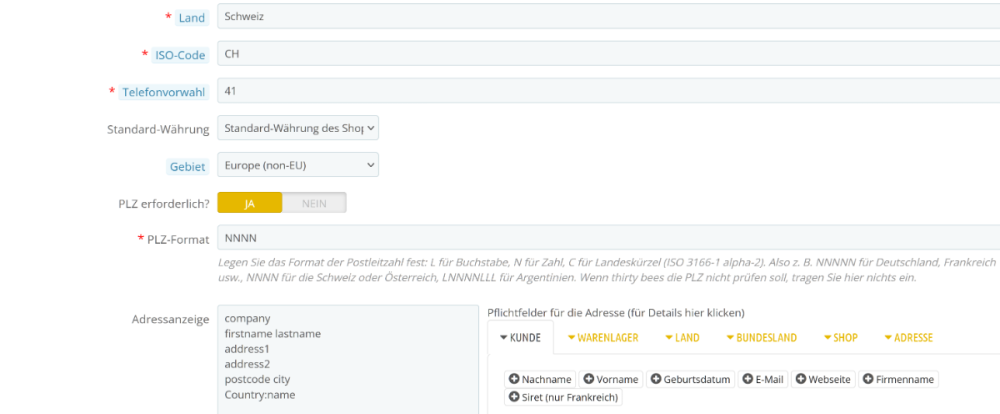Select the LAND tab
This screenshot has height=414, width=1000.
pos(681,338)
